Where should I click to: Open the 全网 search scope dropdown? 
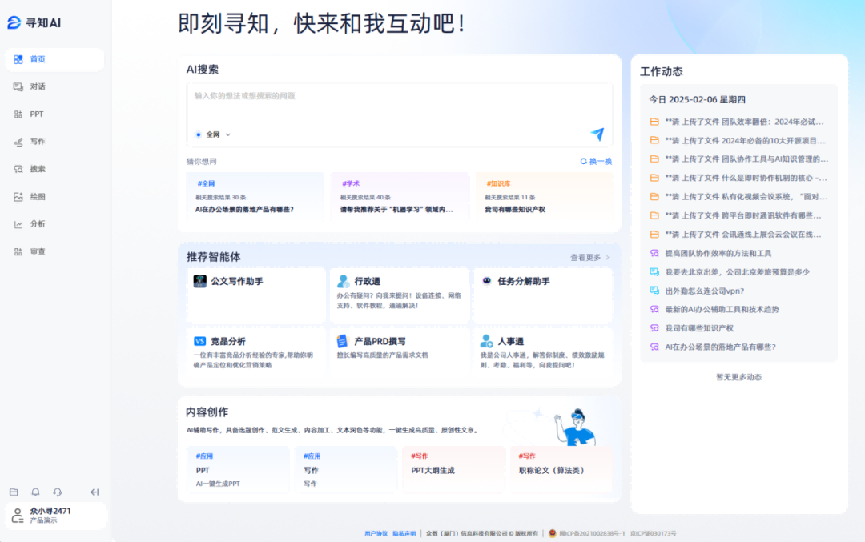pos(213,134)
